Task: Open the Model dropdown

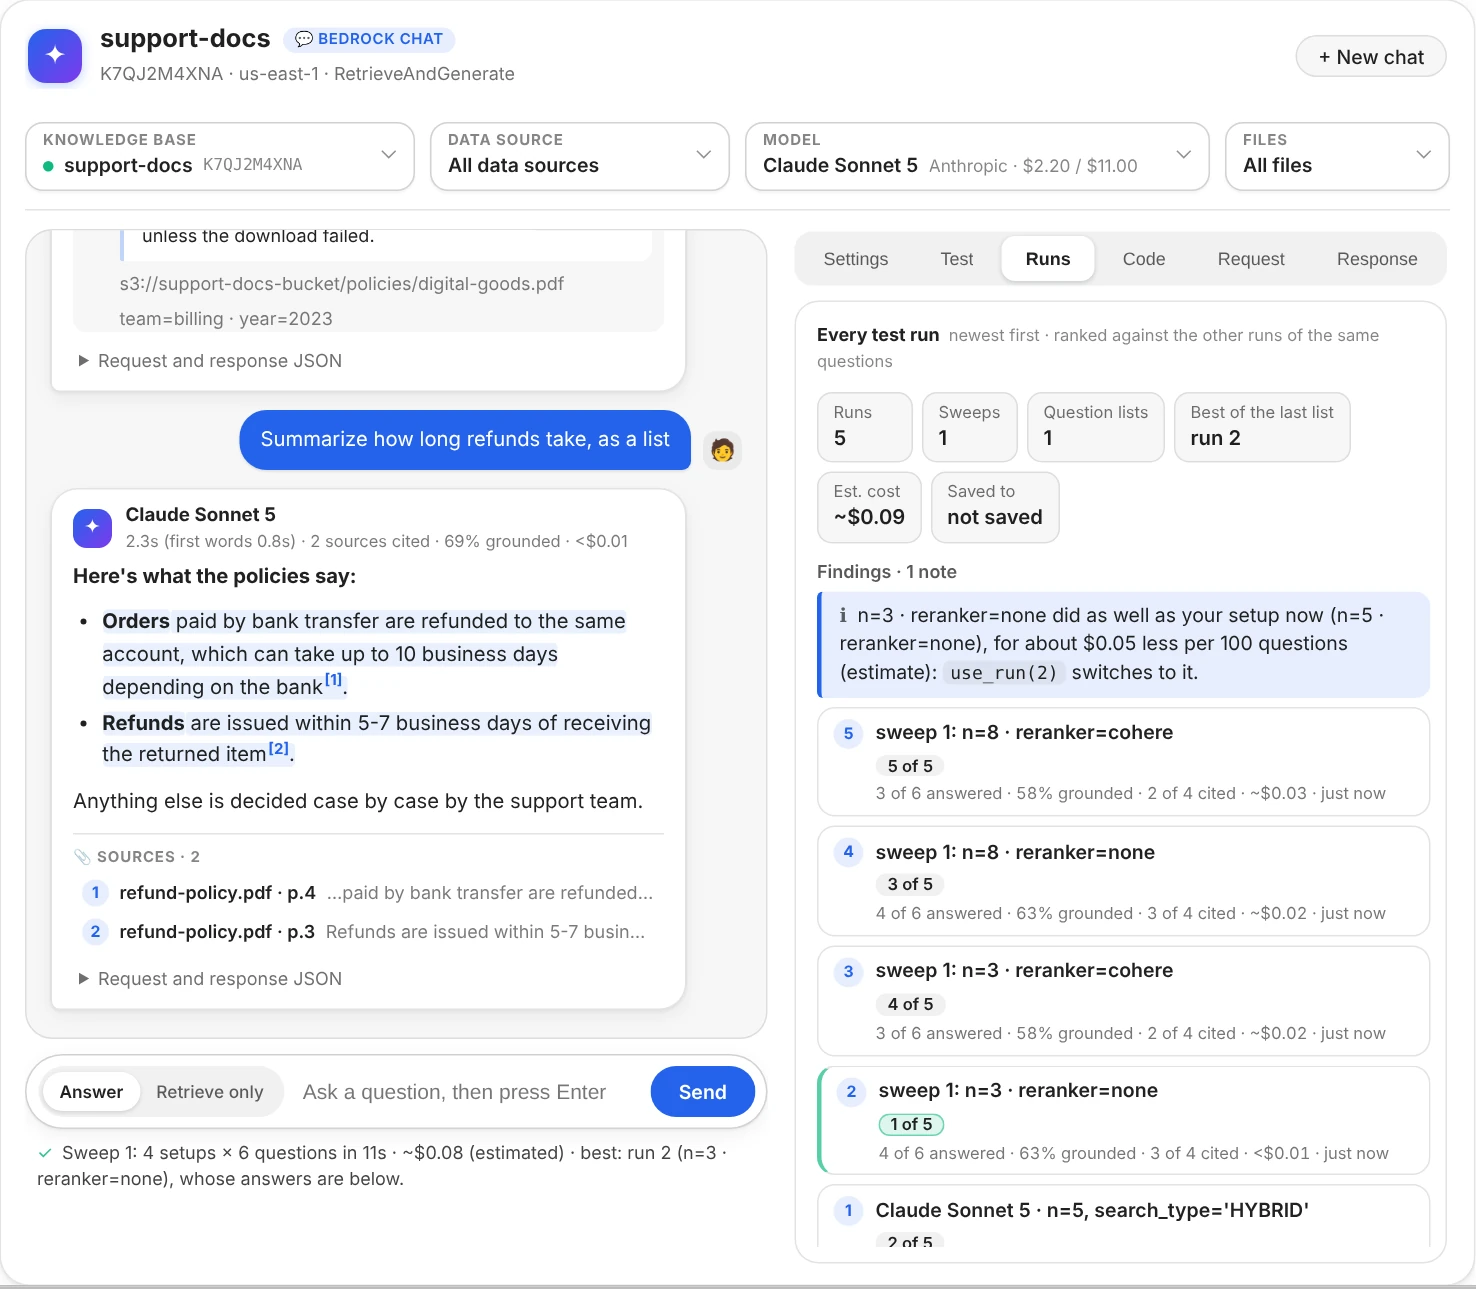Action: (977, 156)
